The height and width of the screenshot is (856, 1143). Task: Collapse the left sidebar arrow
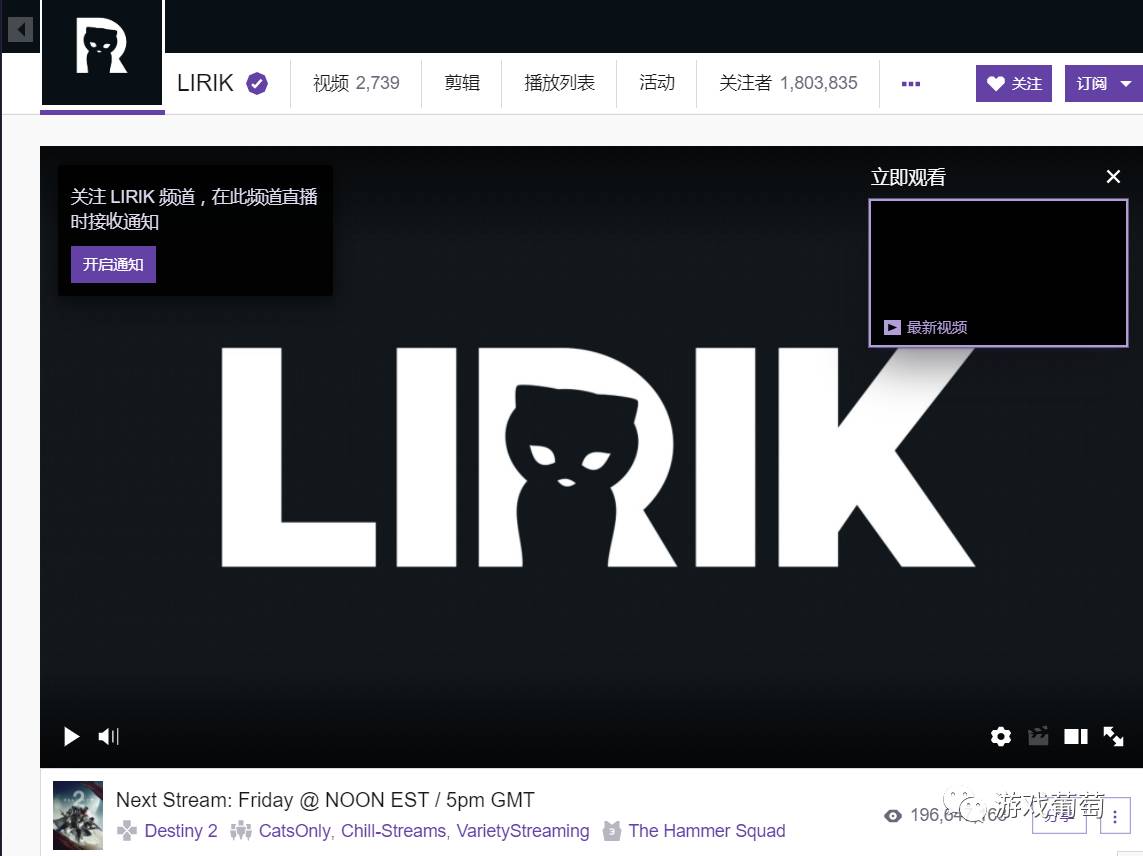click(x=20, y=29)
